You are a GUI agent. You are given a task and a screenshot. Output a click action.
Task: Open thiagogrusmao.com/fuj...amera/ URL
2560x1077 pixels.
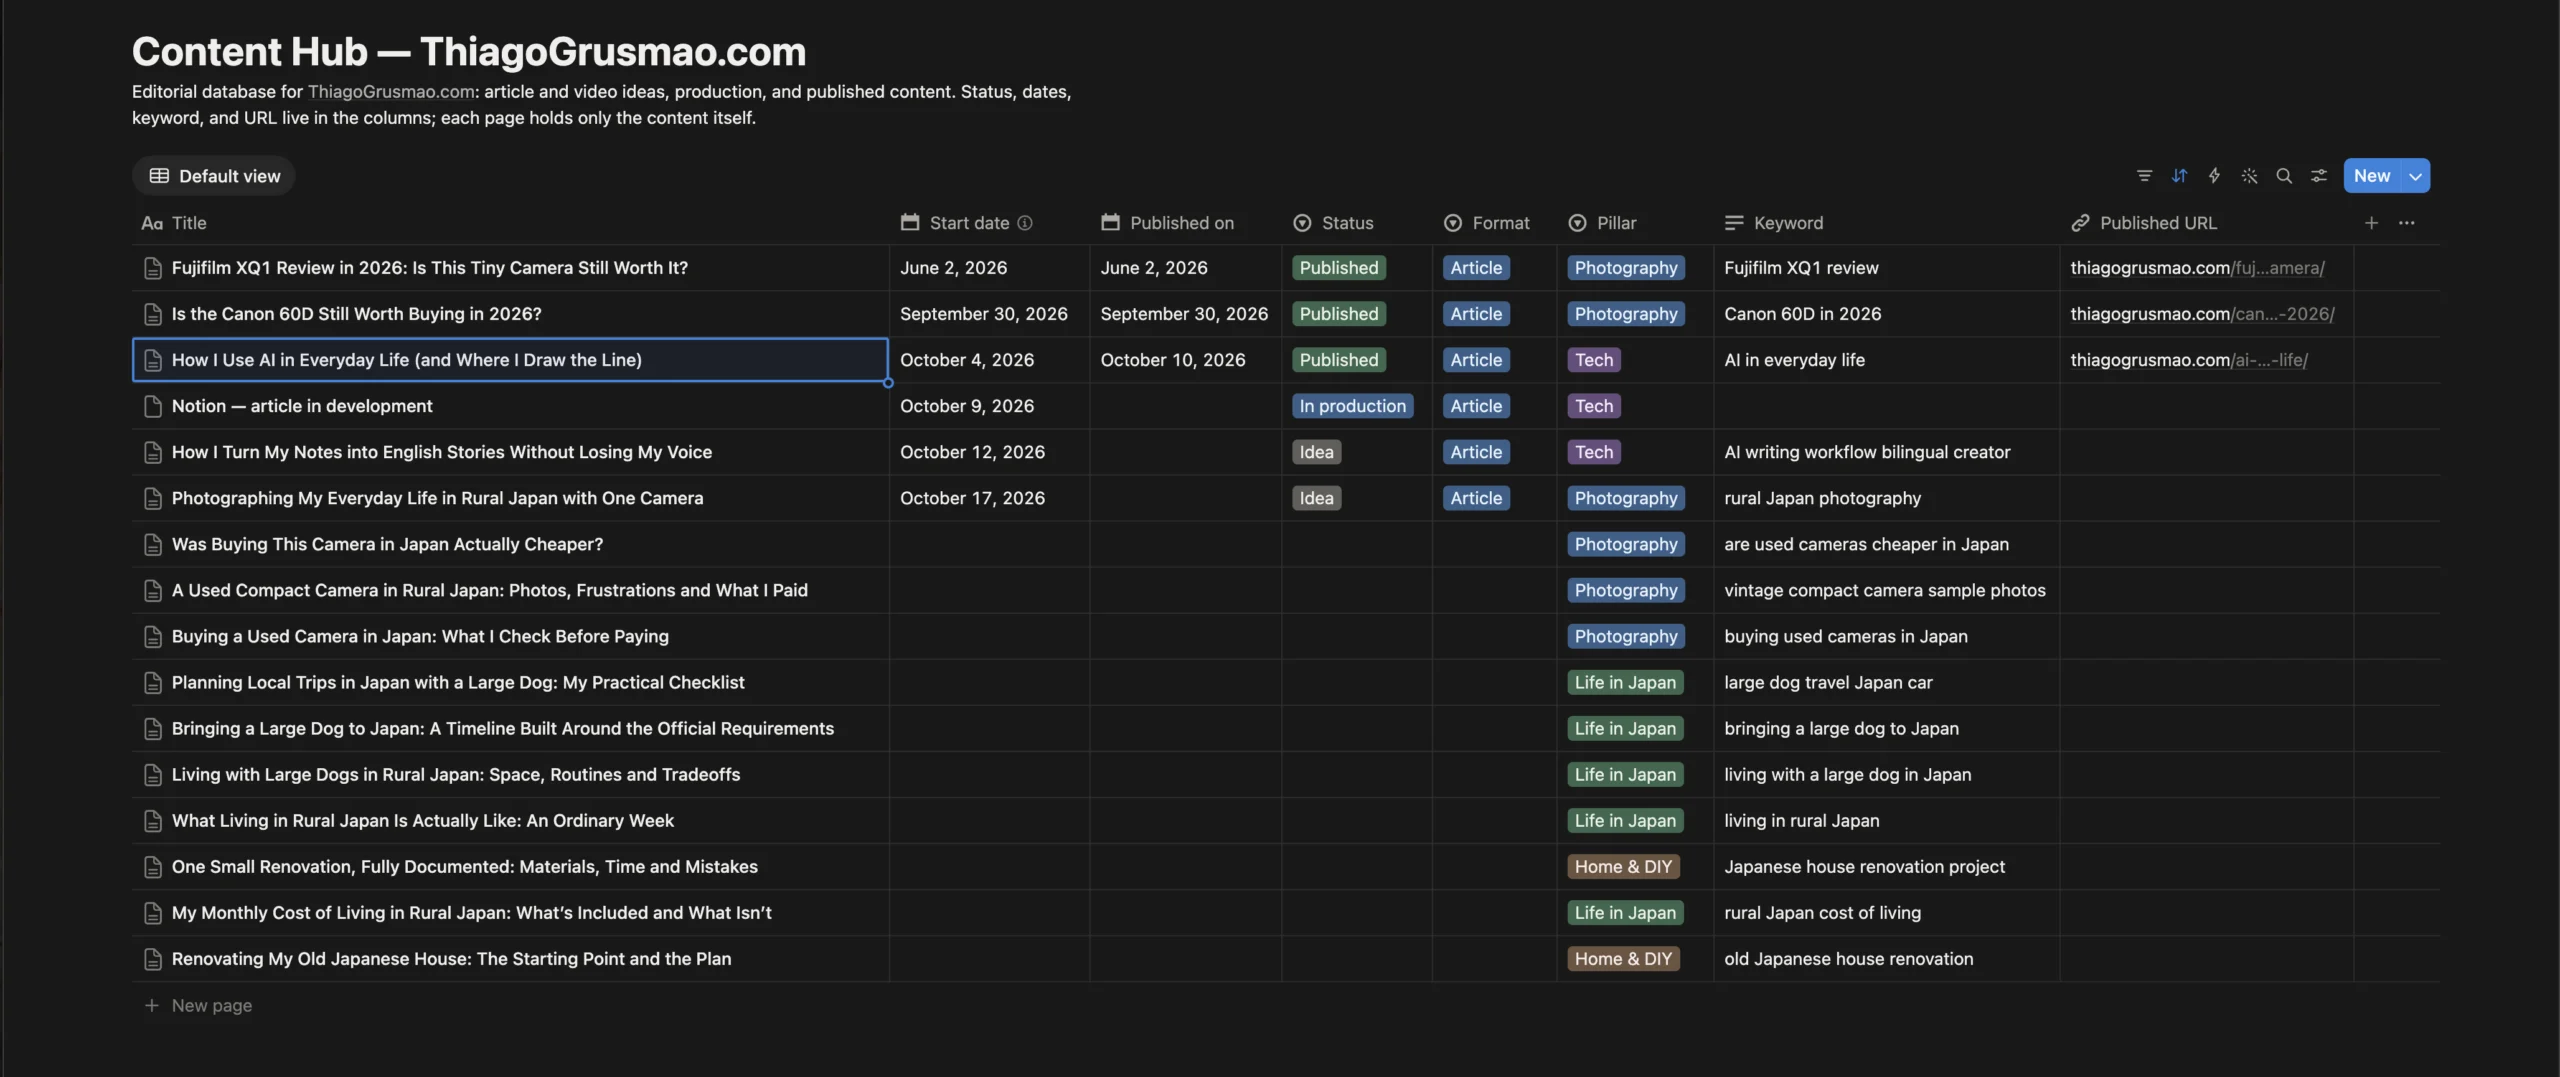click(x=2197, y=268)
